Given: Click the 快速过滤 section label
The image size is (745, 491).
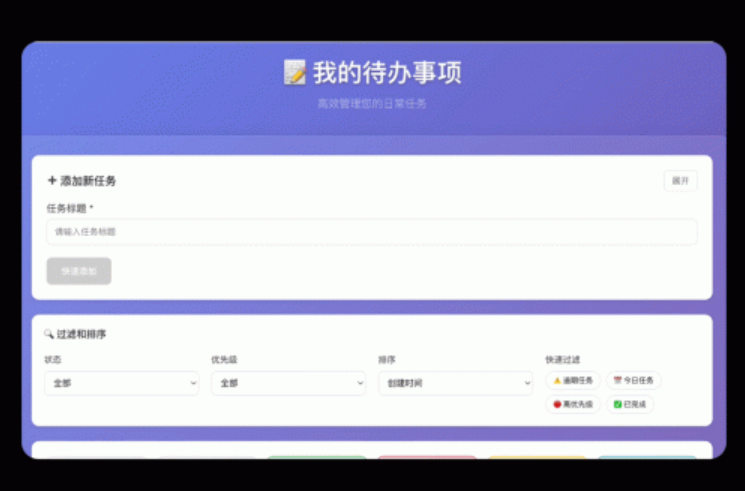Looking at the screenshot, I should (562, 359).
